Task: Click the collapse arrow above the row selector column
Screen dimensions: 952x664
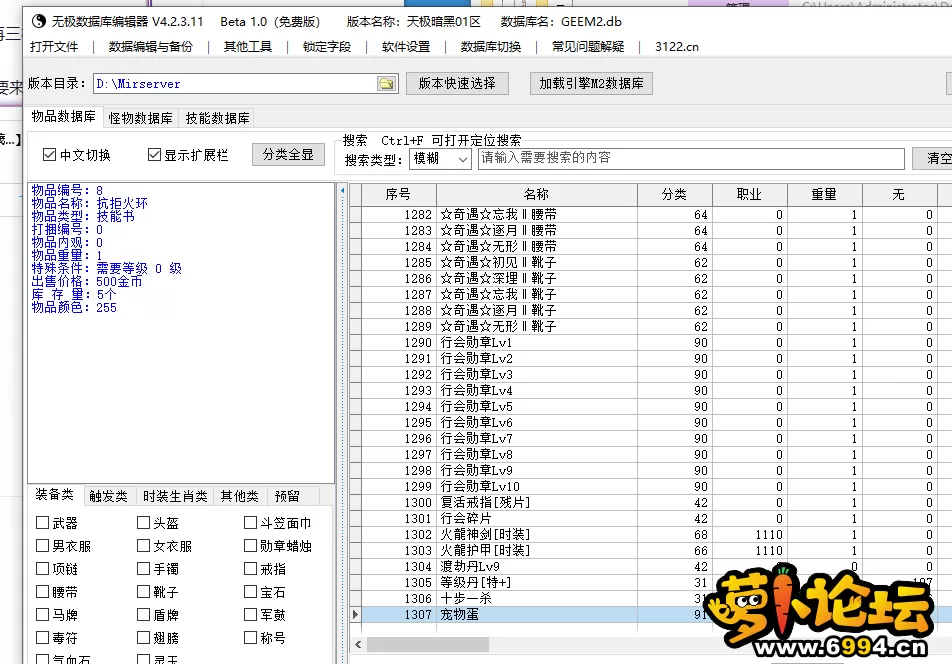Action: click(x=342, y=189)
